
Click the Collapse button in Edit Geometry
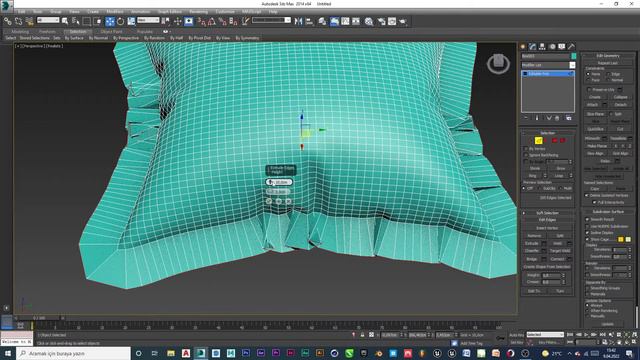(620, 97)
